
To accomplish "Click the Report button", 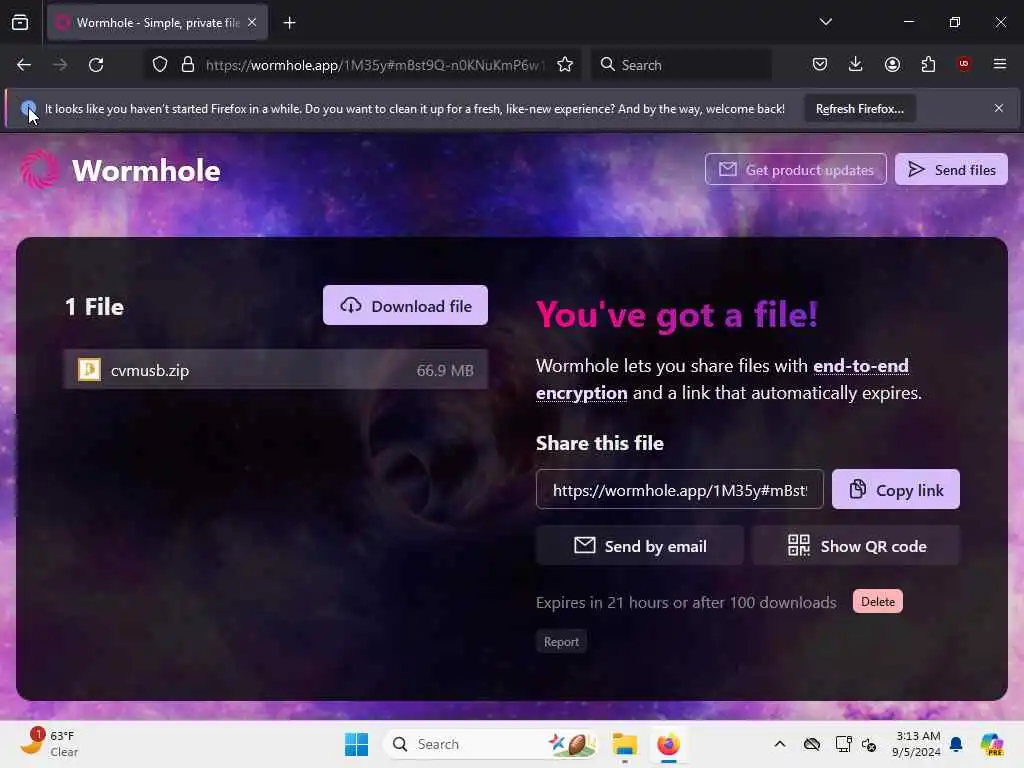I will 561,641.
